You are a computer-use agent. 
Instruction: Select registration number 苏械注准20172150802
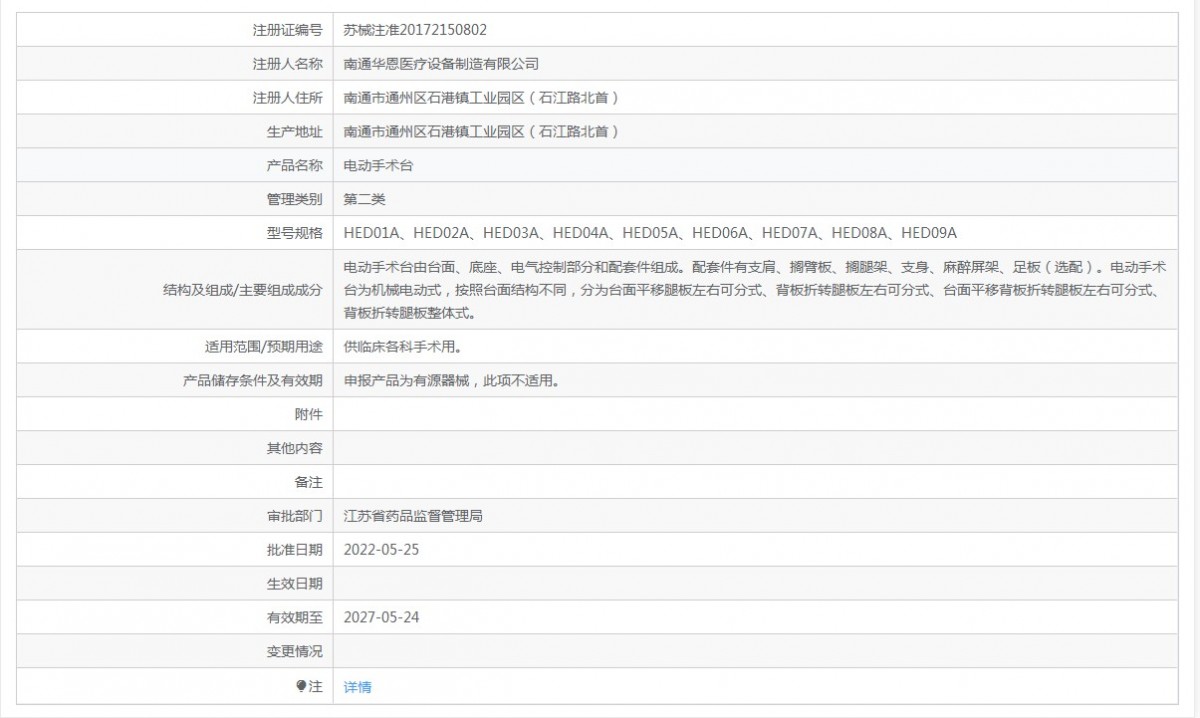tap(415, 30)
